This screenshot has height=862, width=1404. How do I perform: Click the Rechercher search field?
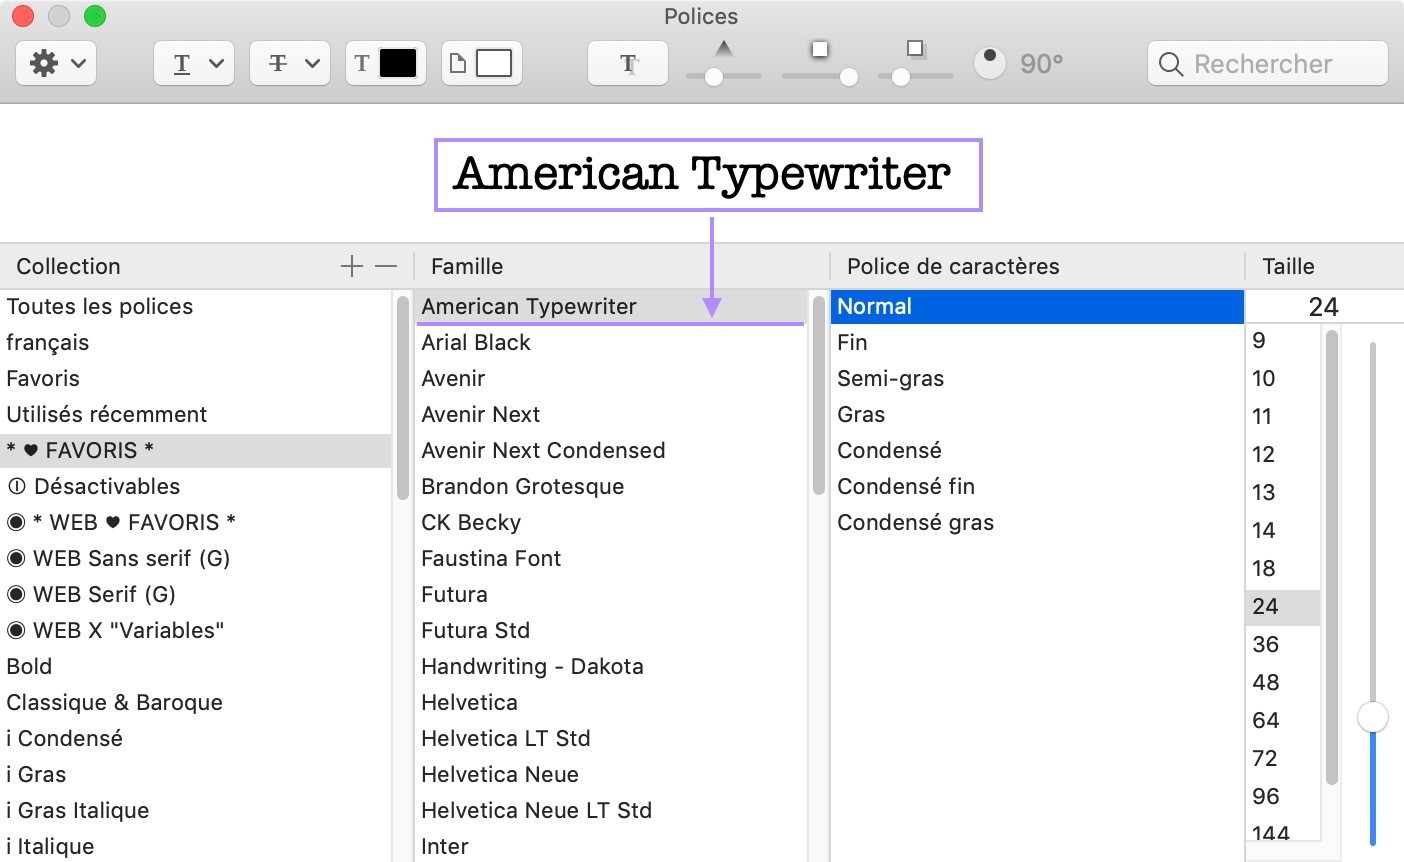[1268, 64]
